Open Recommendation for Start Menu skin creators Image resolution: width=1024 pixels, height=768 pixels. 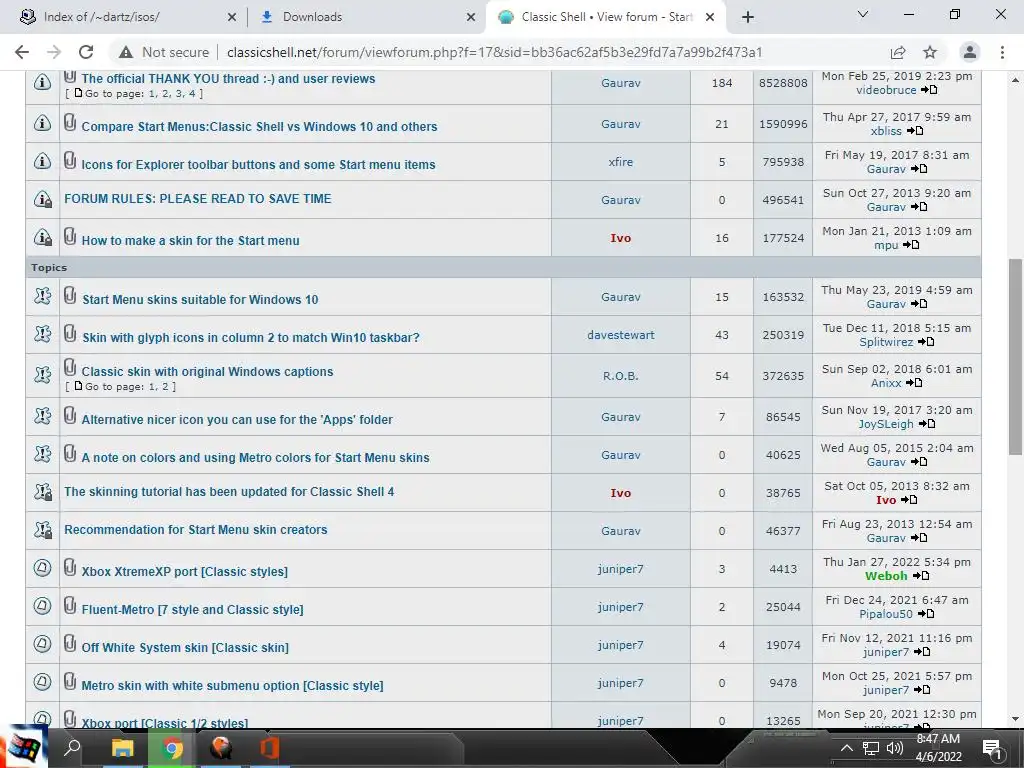[196, 530]
